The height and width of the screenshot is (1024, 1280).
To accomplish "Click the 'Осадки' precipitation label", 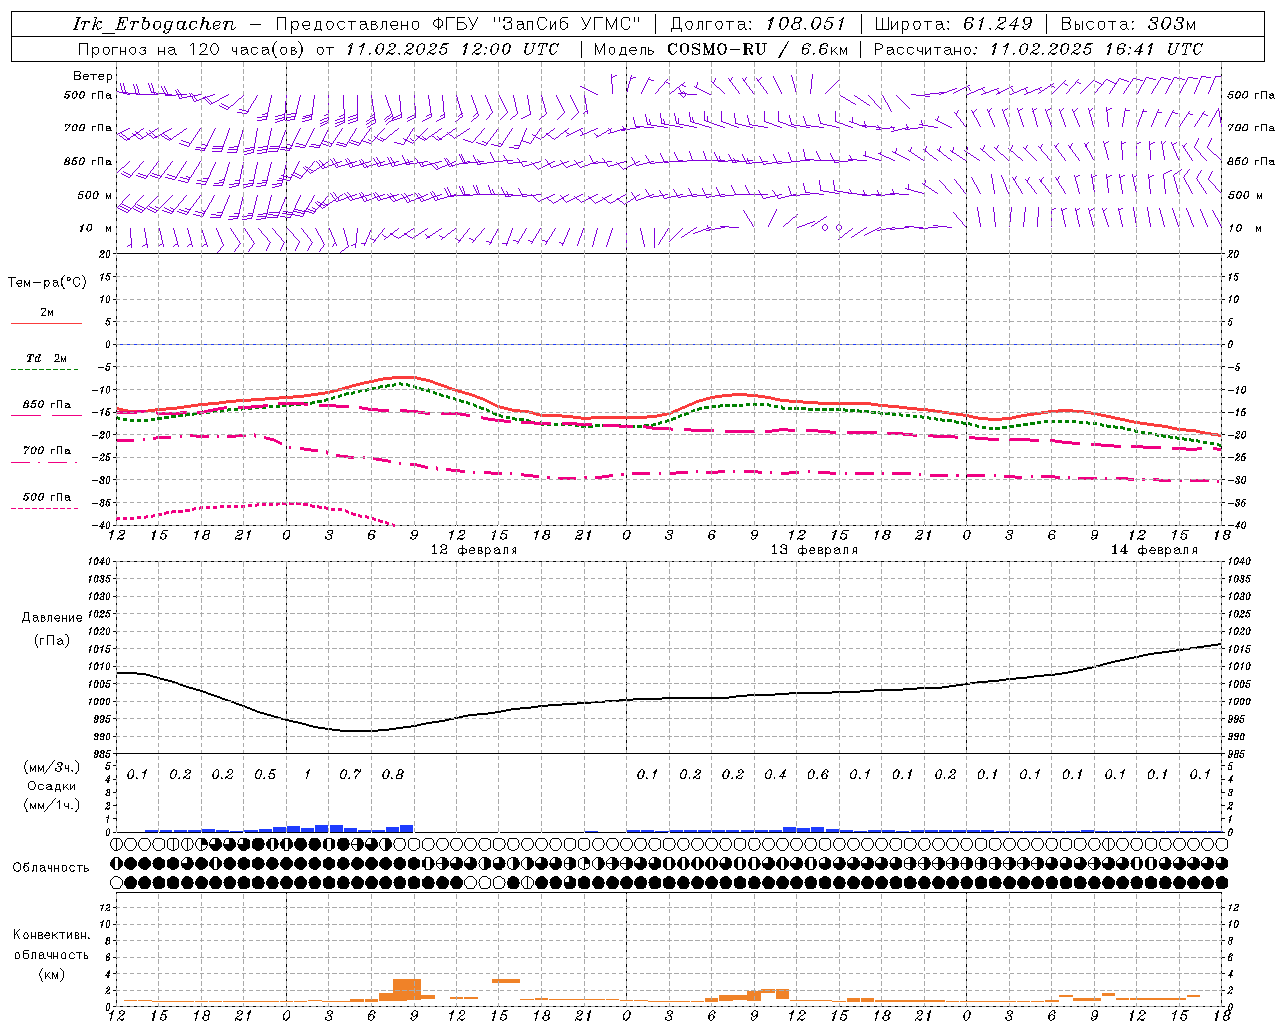I will [52, 786].
